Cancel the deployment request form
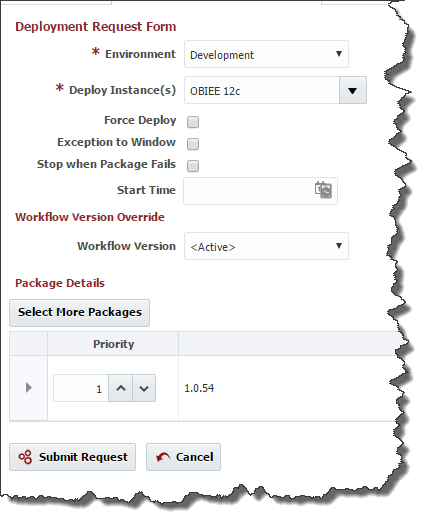 pos(184,457)
